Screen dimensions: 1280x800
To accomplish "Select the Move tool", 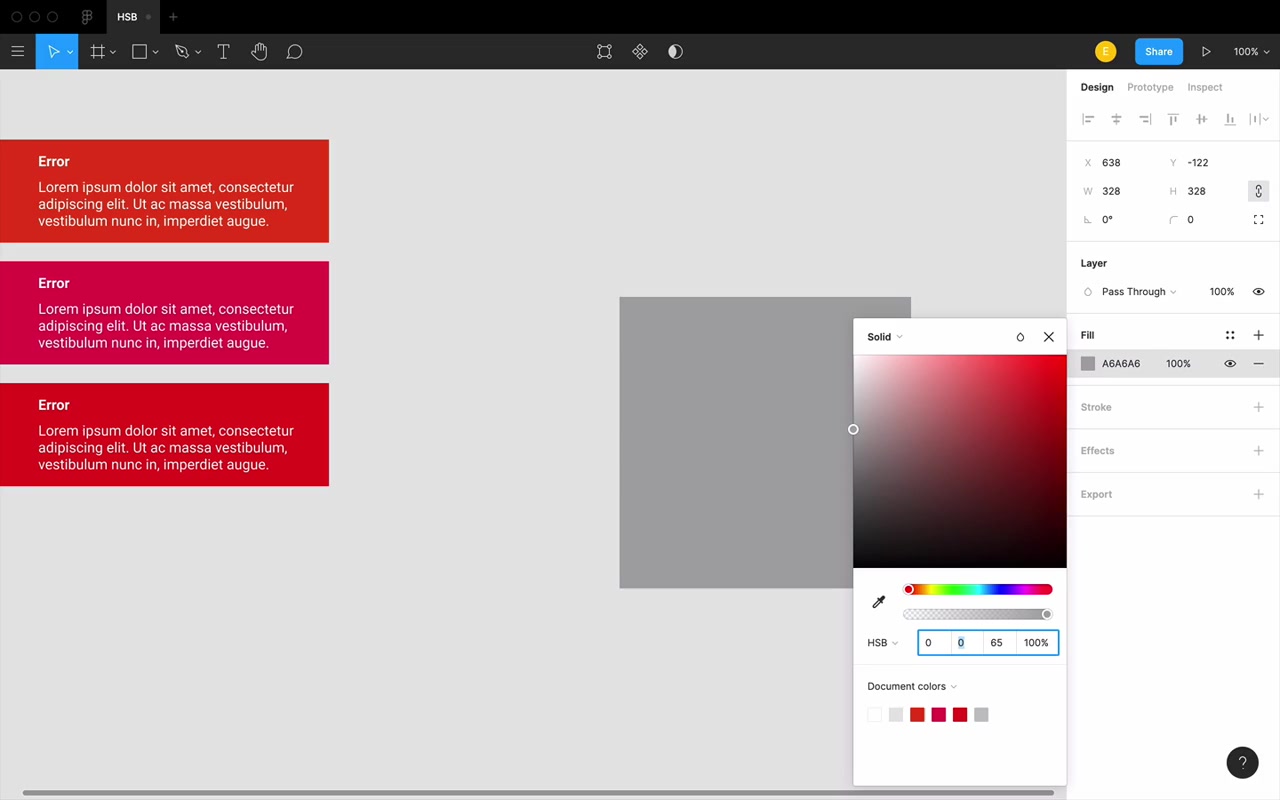I will click(x=53, y=52).
